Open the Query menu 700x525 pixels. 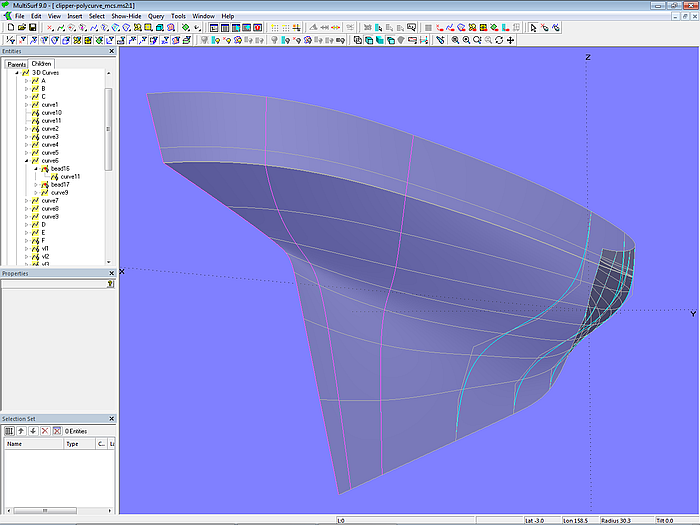point(156,16)
